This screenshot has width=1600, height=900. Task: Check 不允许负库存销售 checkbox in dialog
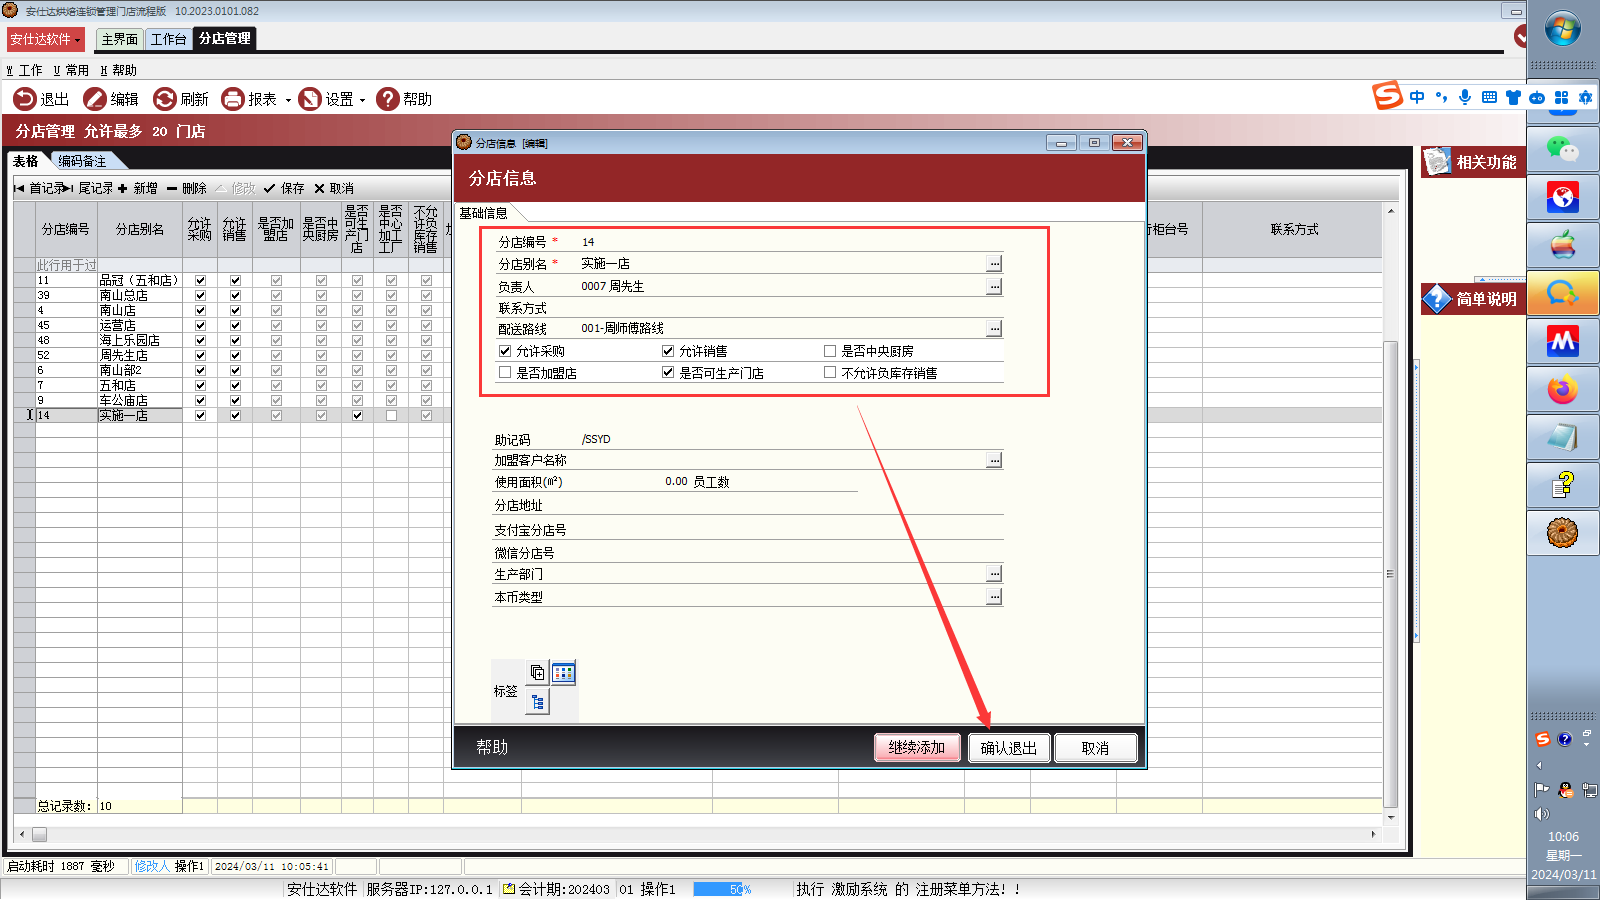(x=830, y=372)
